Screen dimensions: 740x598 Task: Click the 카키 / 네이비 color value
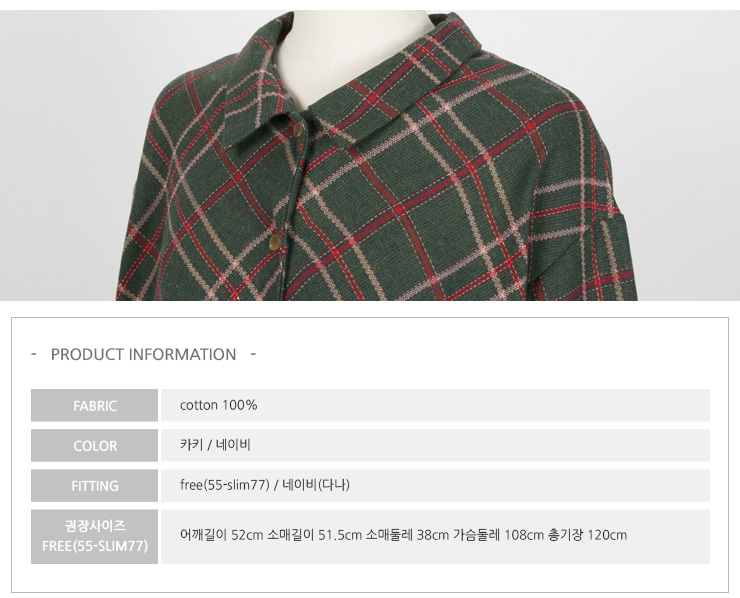215,445
